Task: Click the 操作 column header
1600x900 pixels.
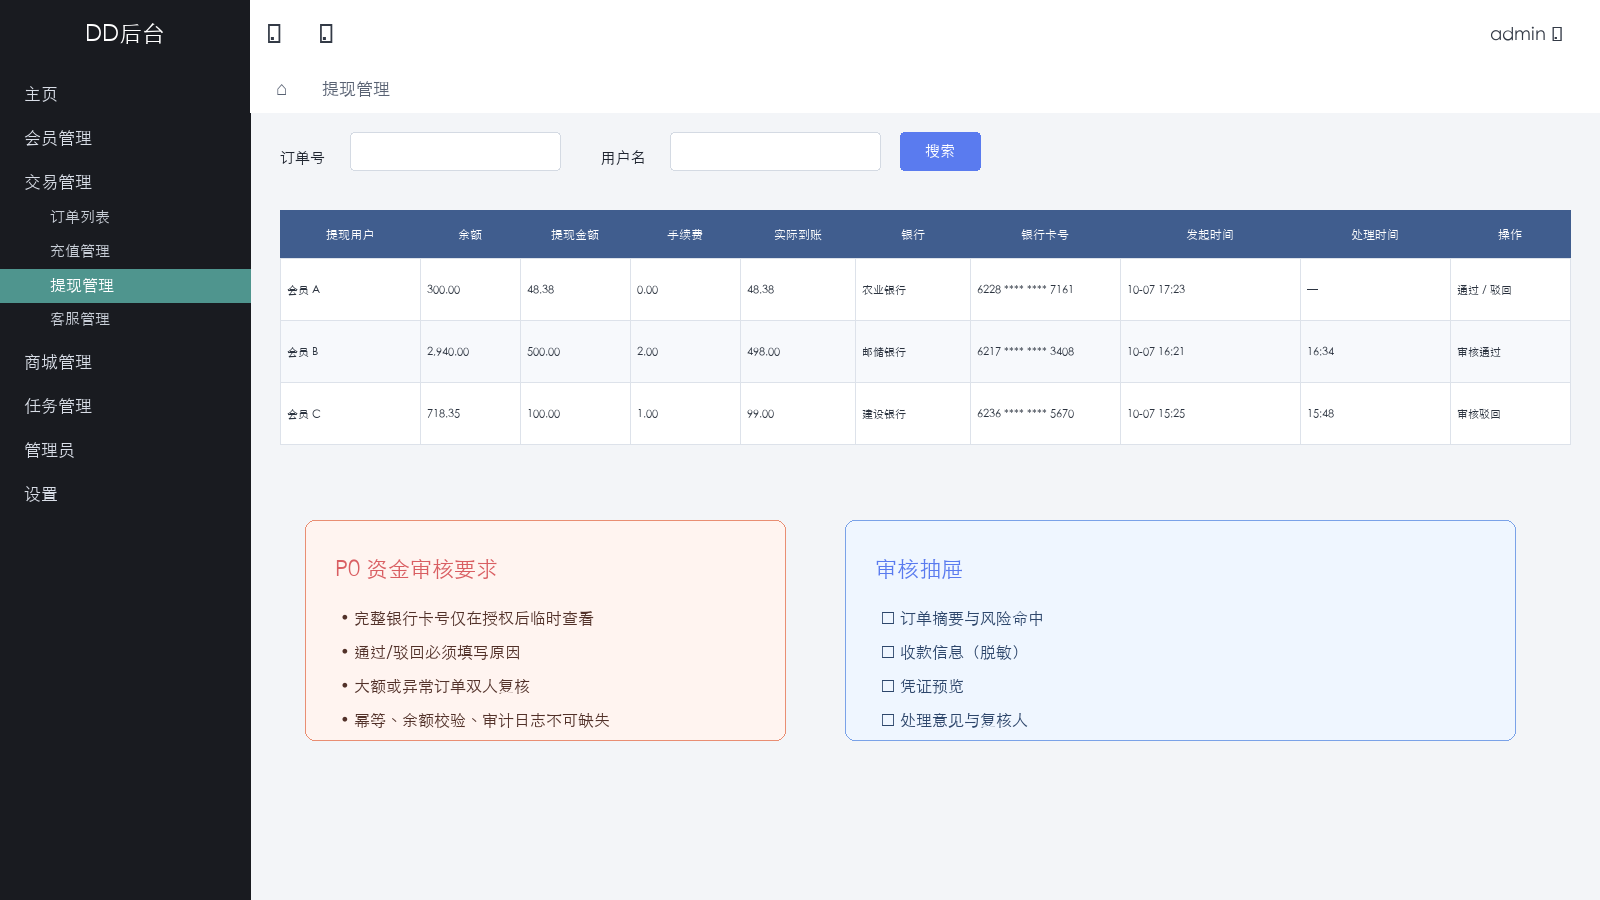Action: point(1510,235)
